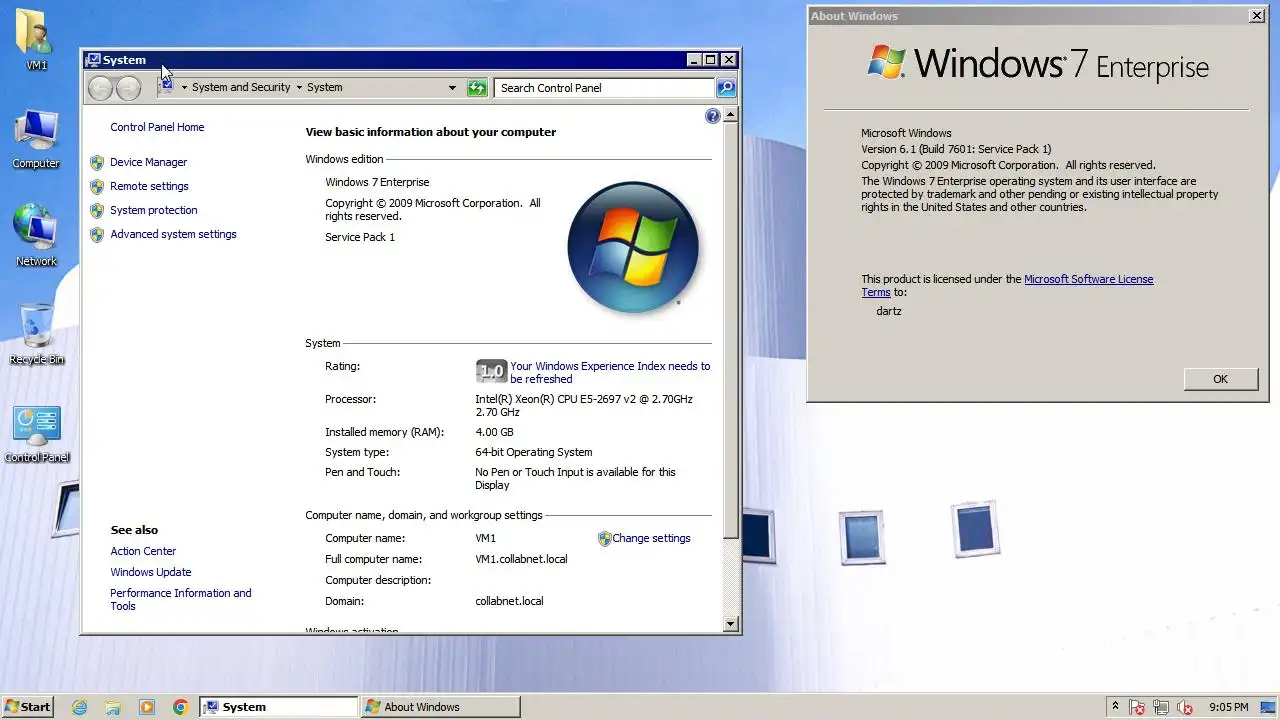The width and height of the screenshot is (1280, 720).
Task: Click the System breadcrumb segment
Action: tap(324, 88)
